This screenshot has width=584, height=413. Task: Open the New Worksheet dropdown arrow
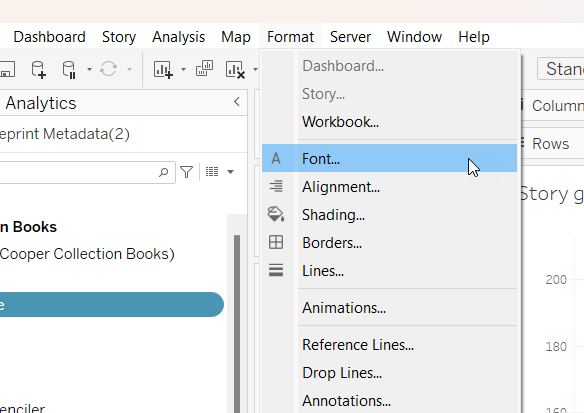[183, 69]
